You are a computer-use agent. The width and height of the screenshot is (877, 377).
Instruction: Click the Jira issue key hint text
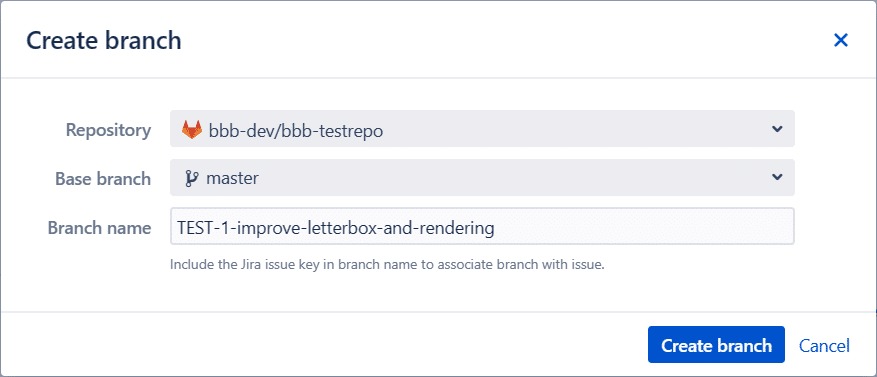tap(387, 265)
